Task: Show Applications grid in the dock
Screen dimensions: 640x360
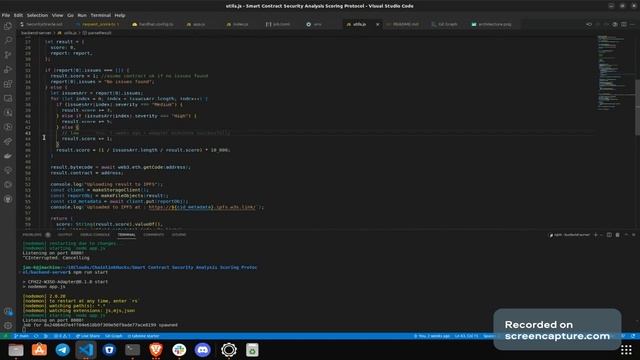Action: pos(626,350)
